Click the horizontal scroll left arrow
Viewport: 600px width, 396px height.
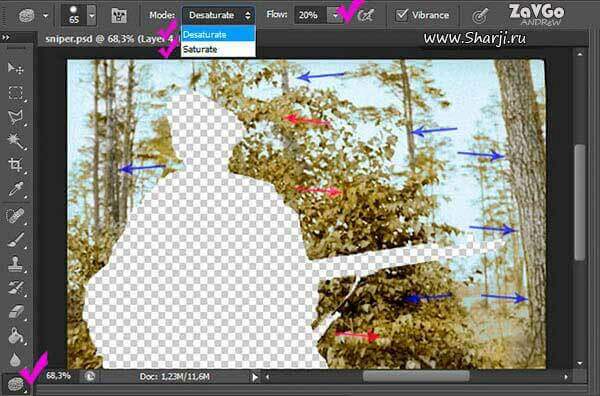(x=267, y=377)
